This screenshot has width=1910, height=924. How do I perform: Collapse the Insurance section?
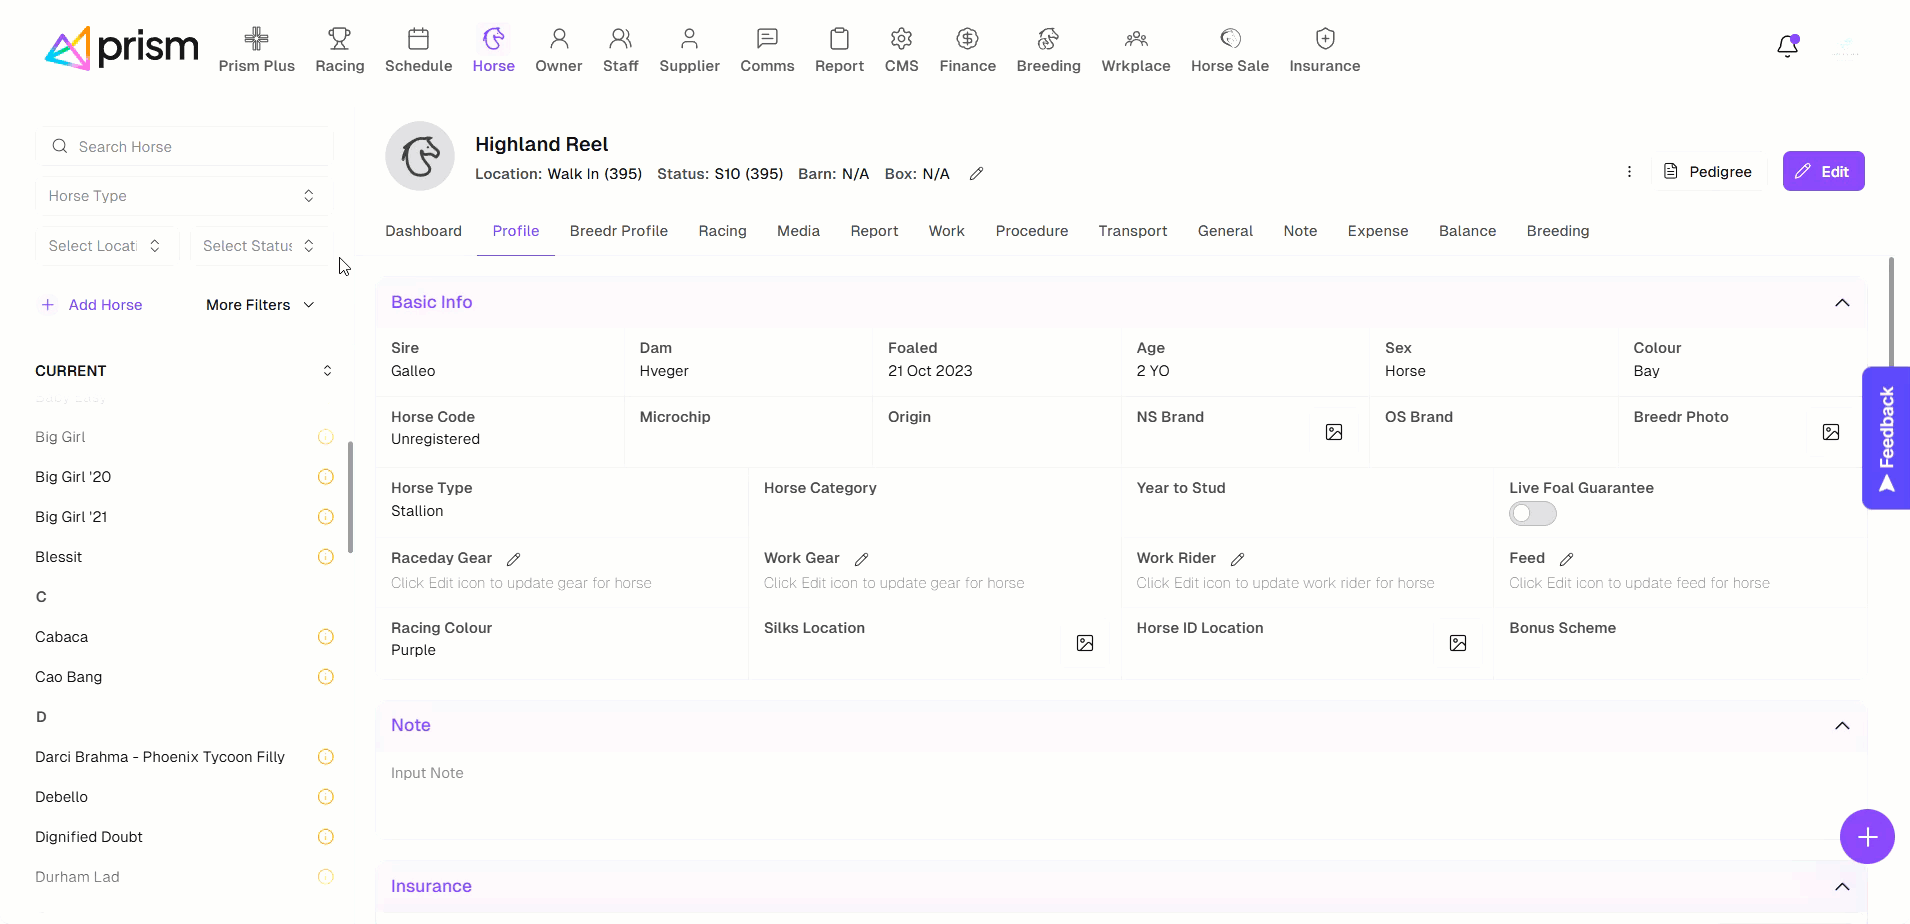(1842, 887)
